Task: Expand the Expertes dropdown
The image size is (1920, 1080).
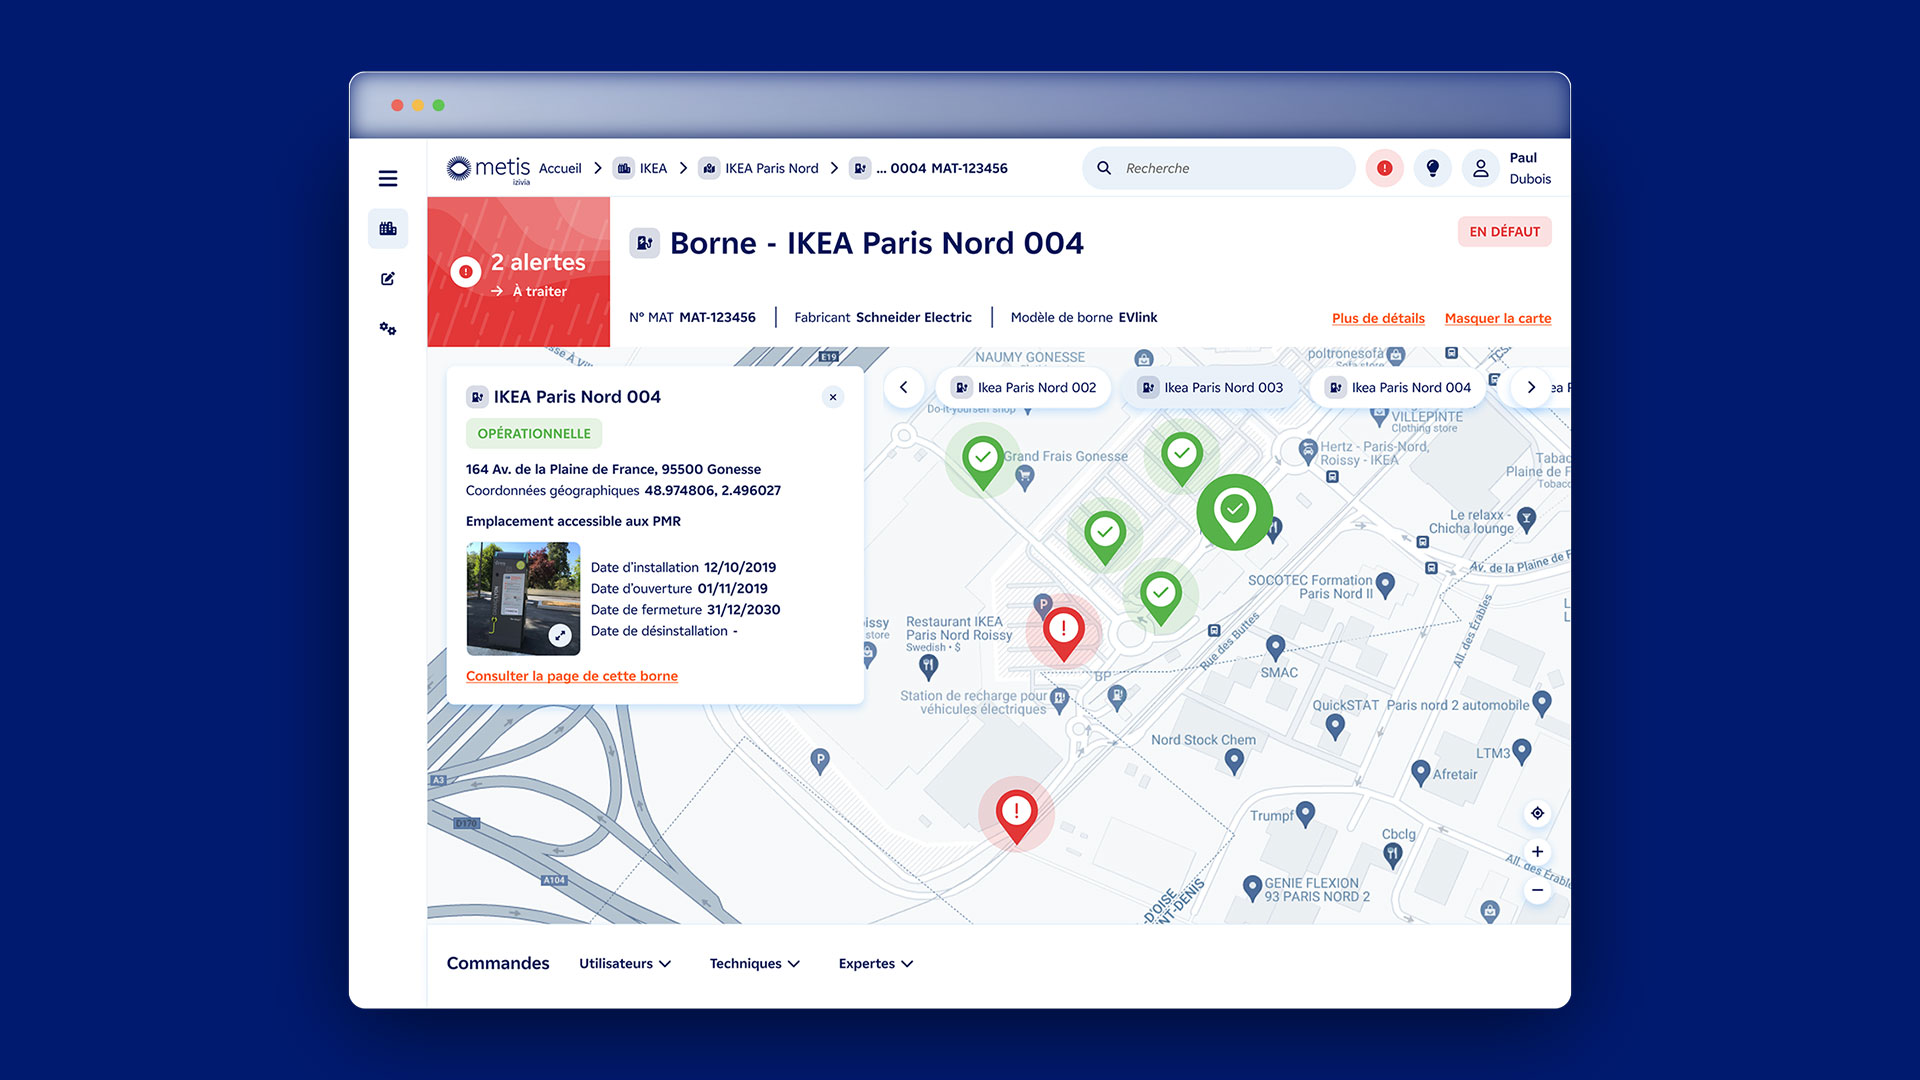Action: [x=875, y=963]
